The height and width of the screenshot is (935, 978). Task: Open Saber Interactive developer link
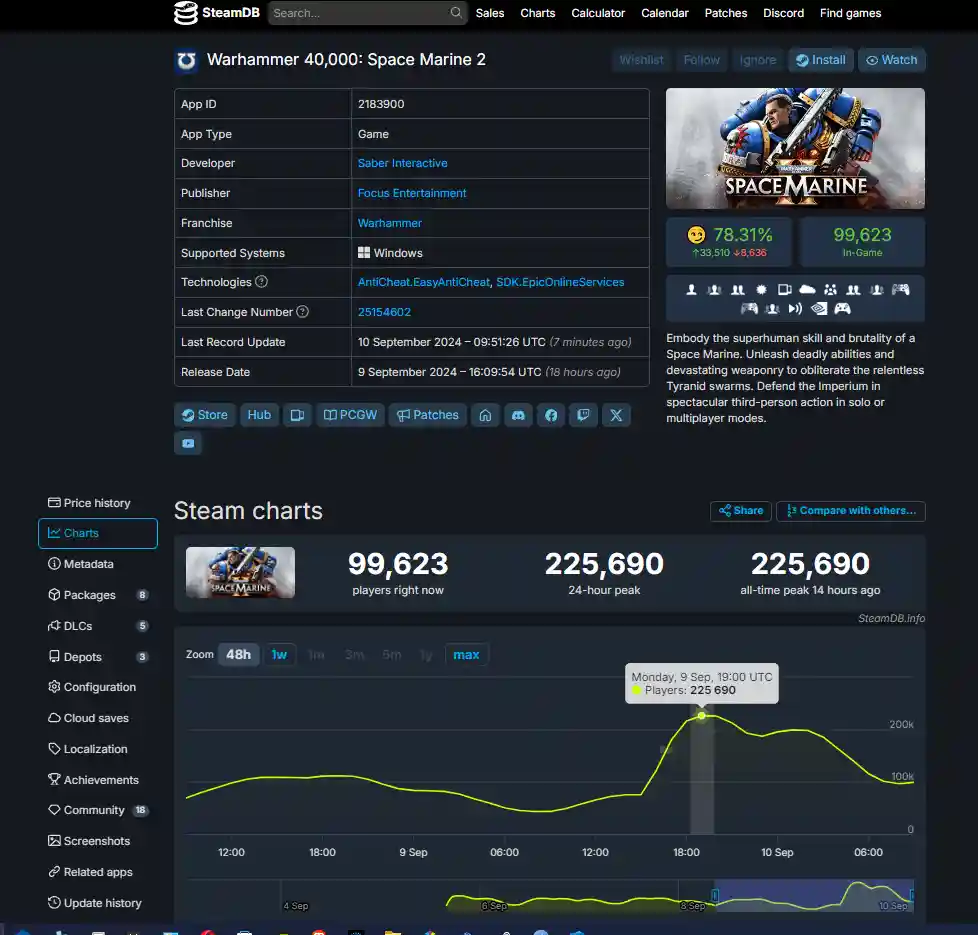(x=402, y=163)
